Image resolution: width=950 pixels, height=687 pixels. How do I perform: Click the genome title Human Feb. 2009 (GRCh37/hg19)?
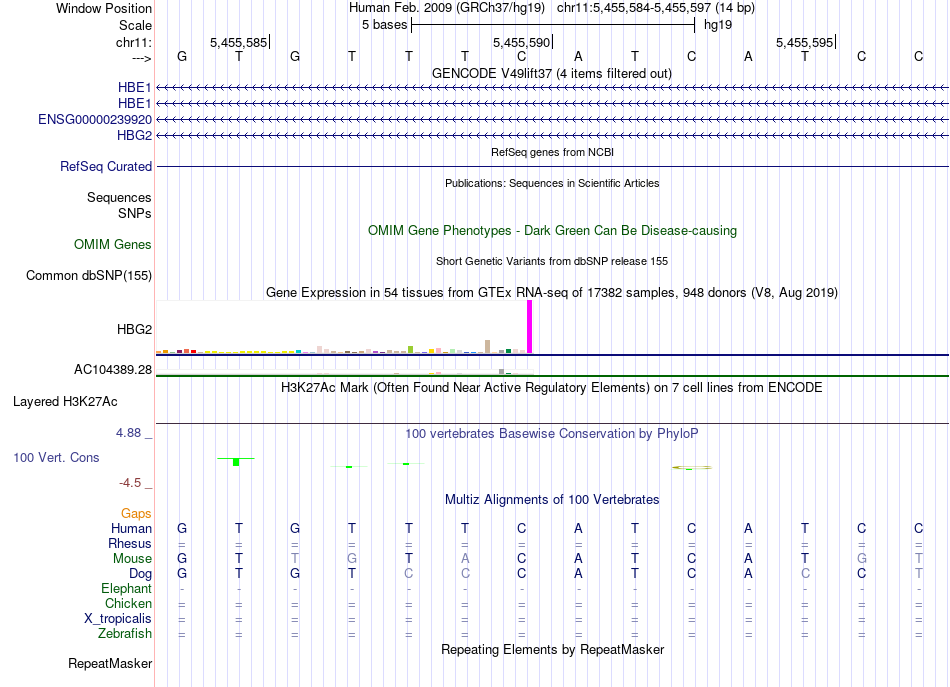tap(447, 8)
